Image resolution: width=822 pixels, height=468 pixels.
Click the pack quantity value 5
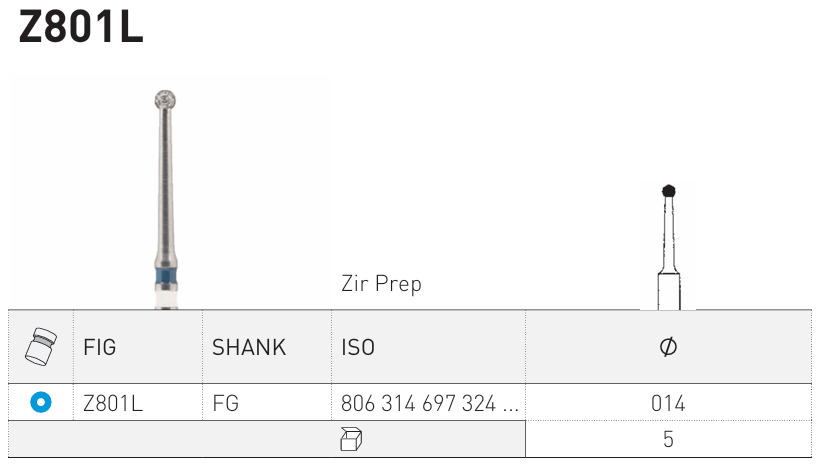668,439
